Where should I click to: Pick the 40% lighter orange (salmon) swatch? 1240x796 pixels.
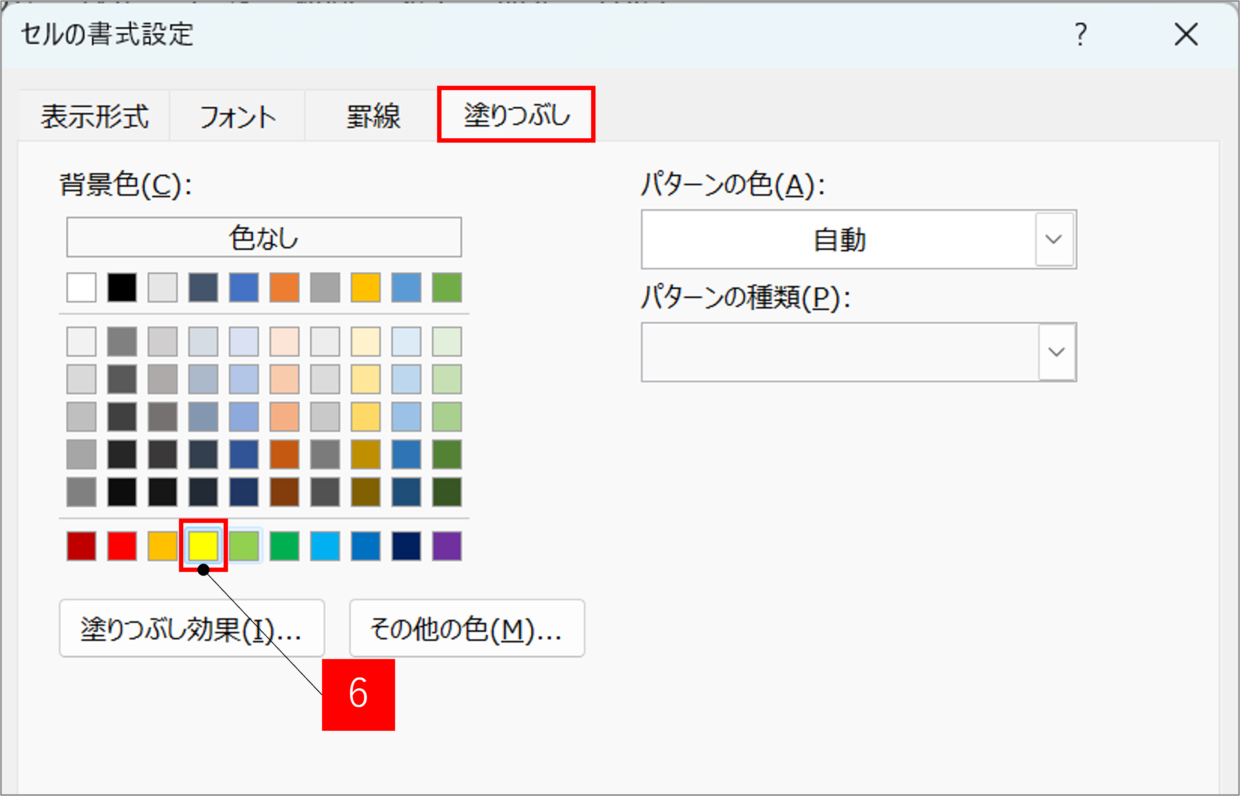point(285,416)
